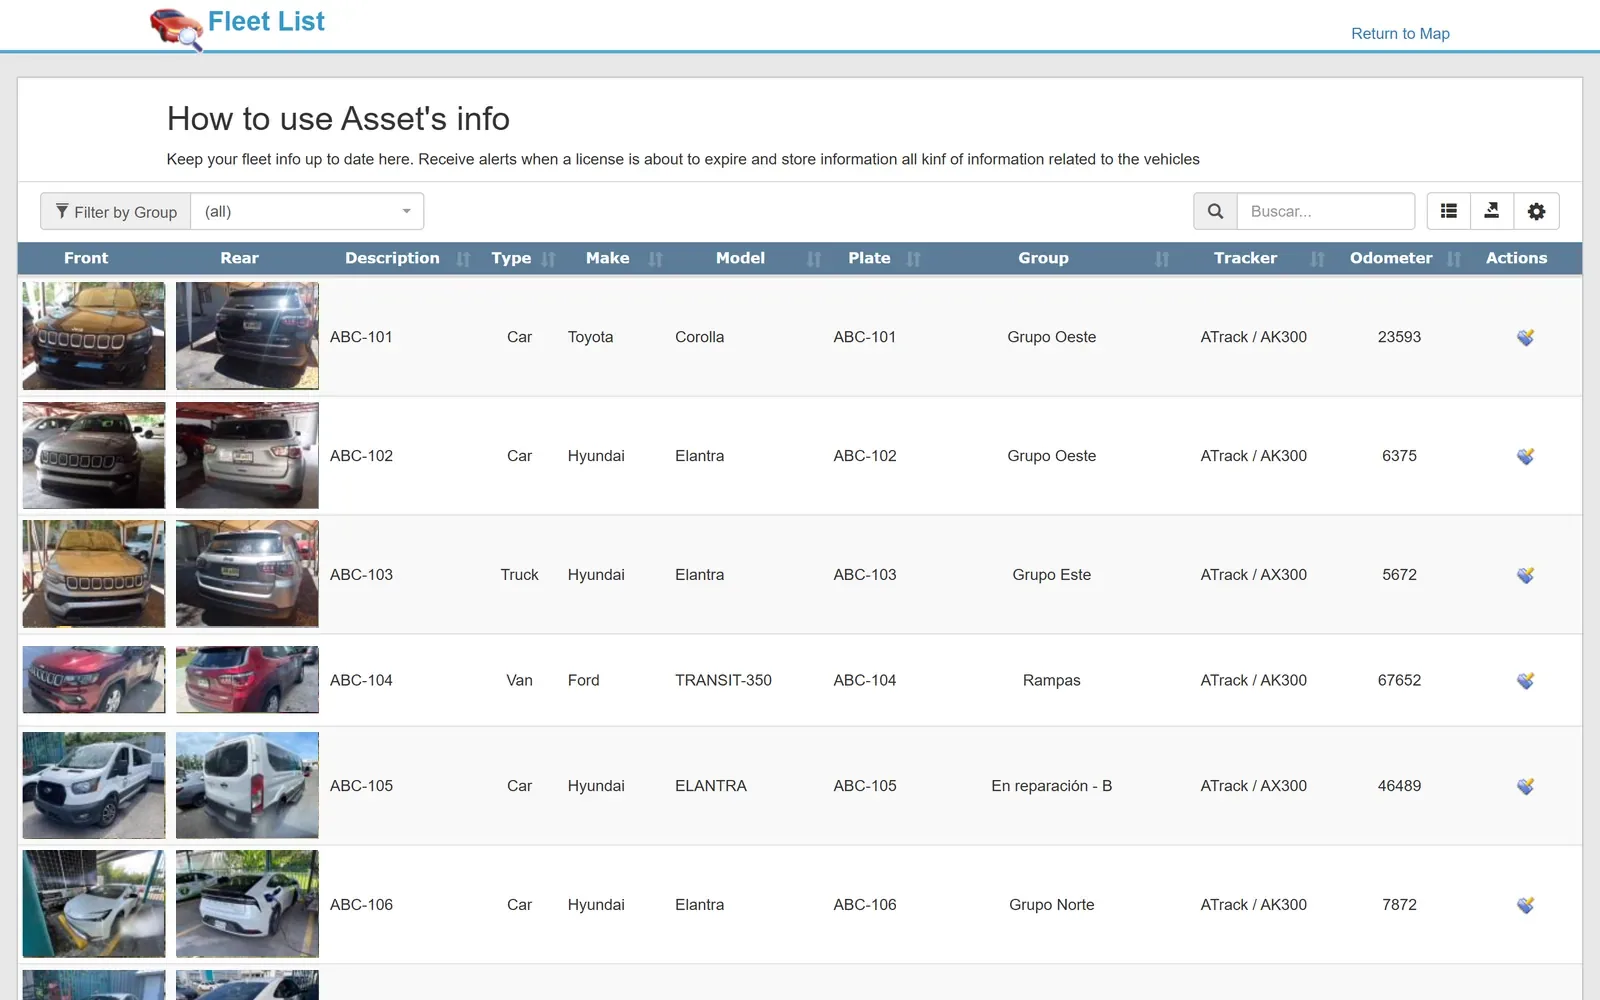Open front photo thumbnail of ABC-104
The width and height of the screenshot is (1600, 1000).
coord(94,679)
